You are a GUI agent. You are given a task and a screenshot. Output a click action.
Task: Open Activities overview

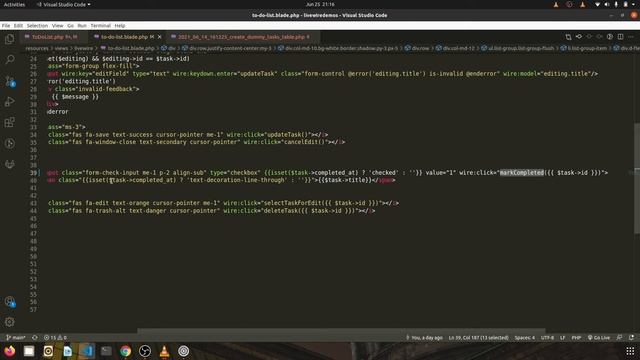(x=14, y=4)
